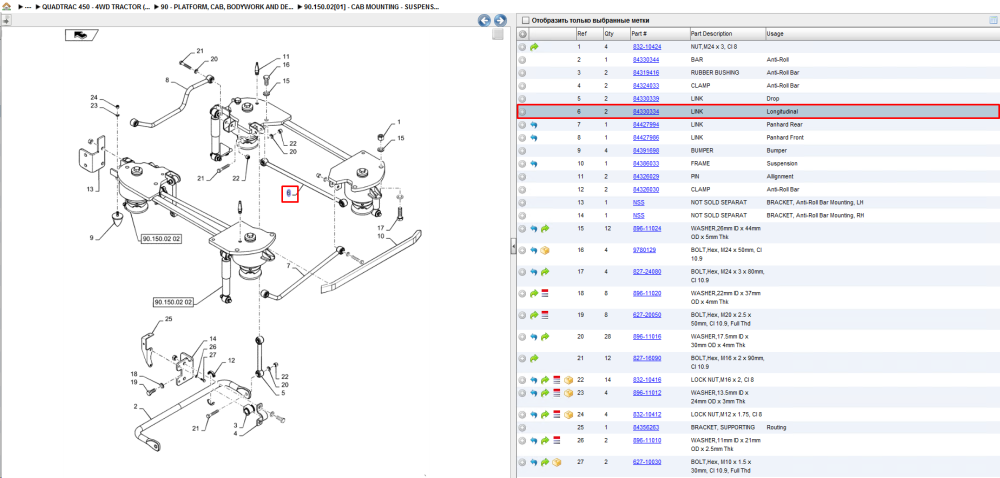Sort by Ref column header
Screen dimensions: 1000x478
point(581,34)
